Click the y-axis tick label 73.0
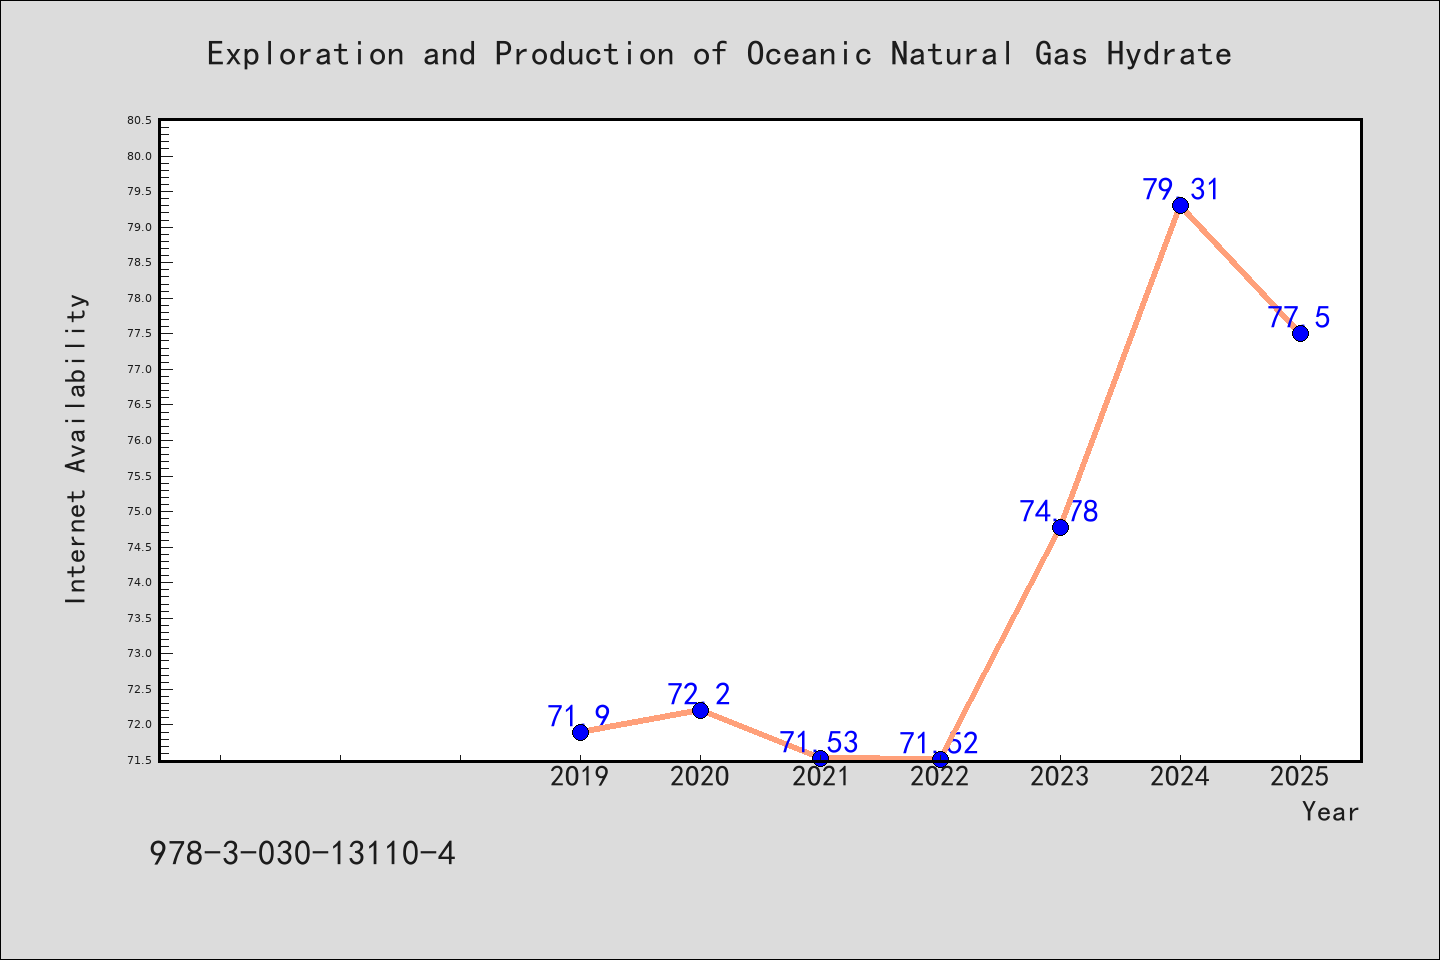The width and height of the screenshot is (1440, 960). click(x=139, y=653)
